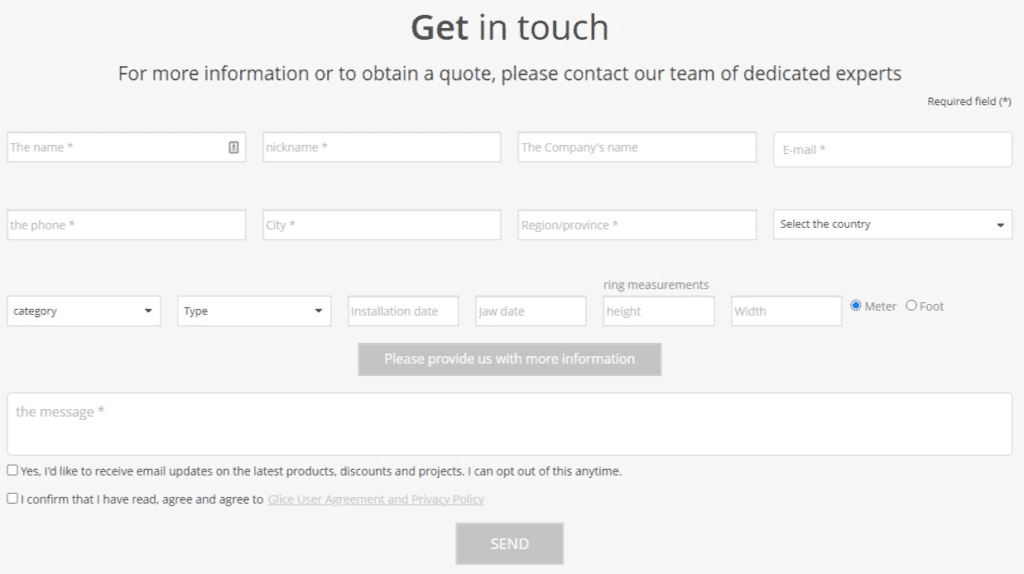
Task: Open Glice User Agreement and Privacy Policy link
Action: [376, 500]
